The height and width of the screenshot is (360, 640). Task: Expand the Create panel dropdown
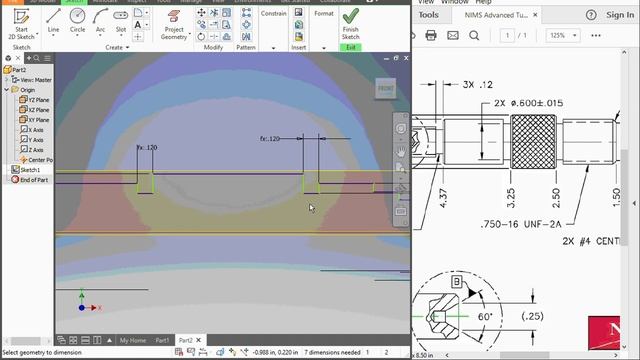pyautogui.click(x=128, y=48)
